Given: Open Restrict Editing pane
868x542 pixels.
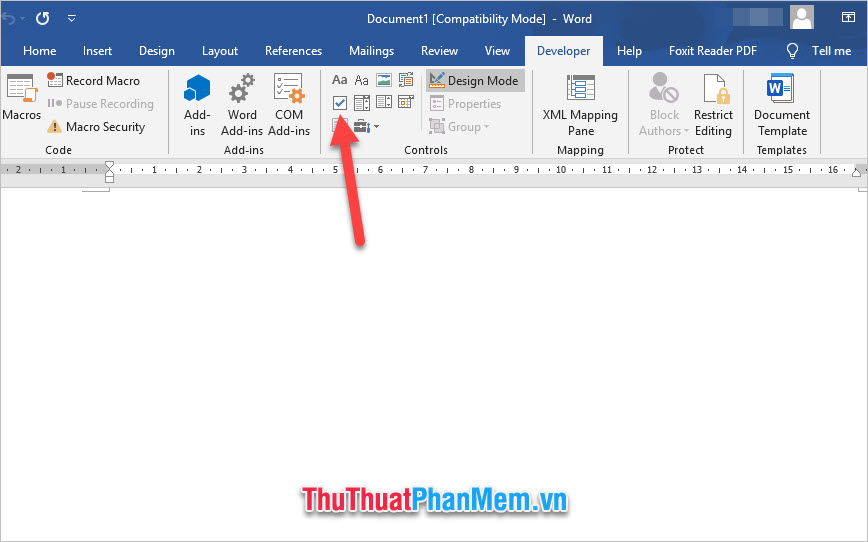Looking at the screenshot, I should pos(713,105).
